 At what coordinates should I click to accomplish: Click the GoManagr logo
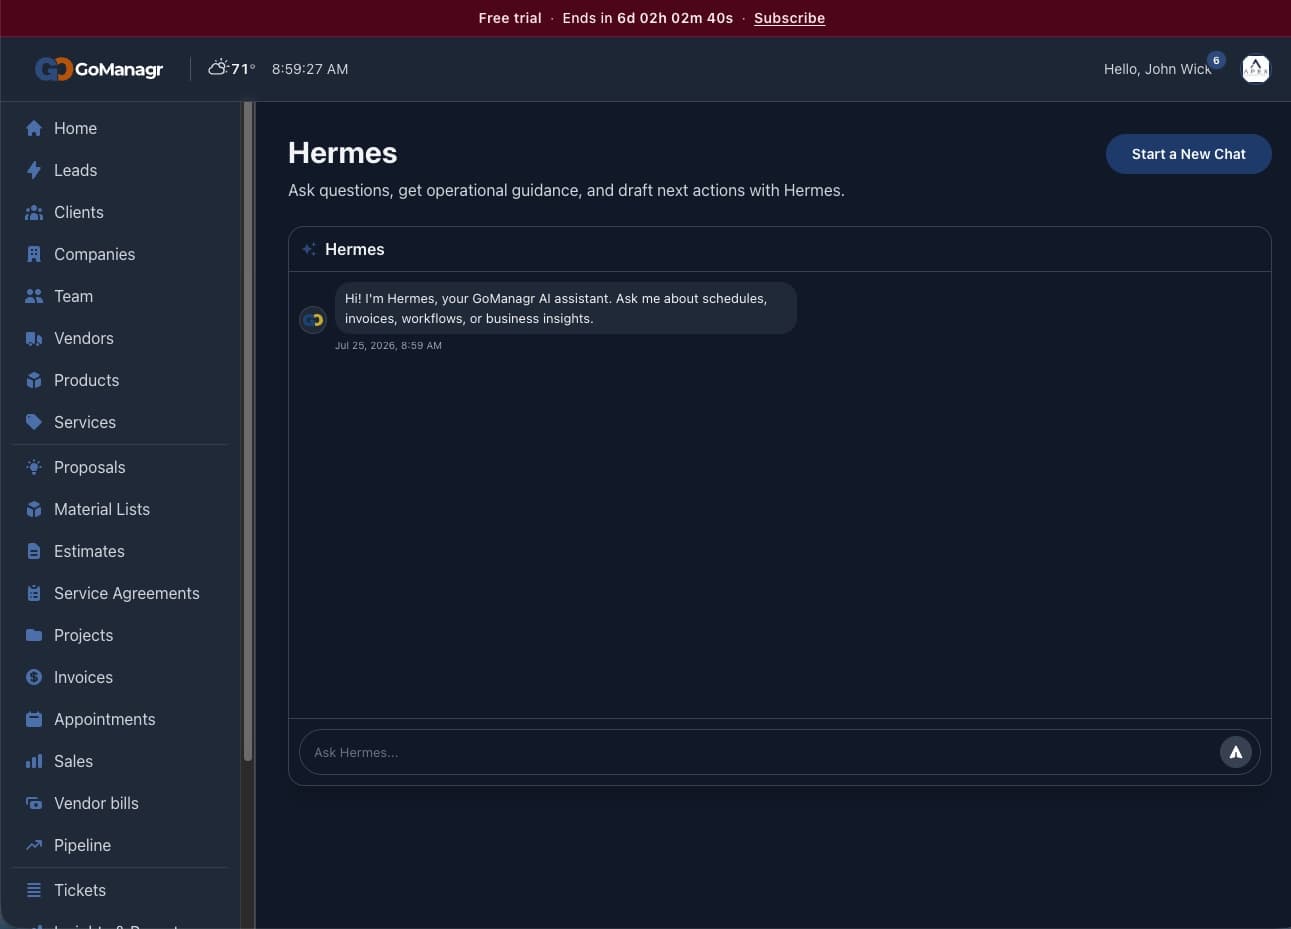pos(99,69)
